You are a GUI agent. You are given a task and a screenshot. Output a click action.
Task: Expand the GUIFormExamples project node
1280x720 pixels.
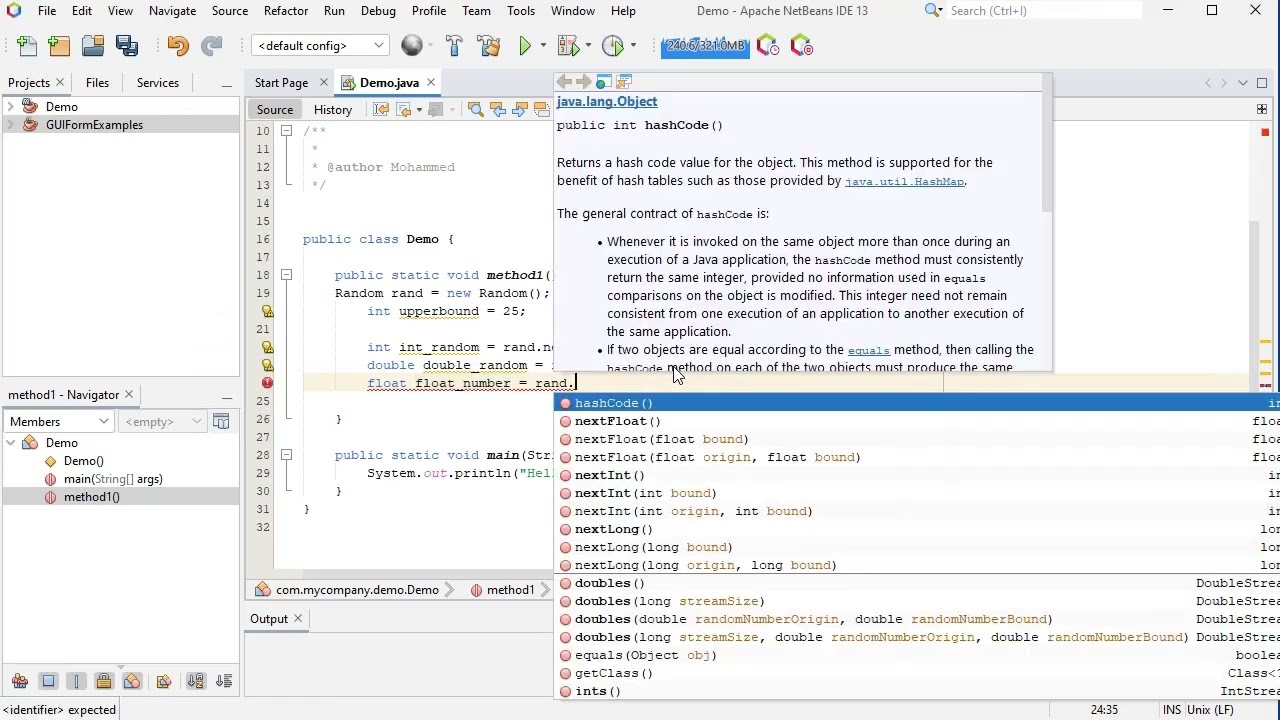[11, 125]
